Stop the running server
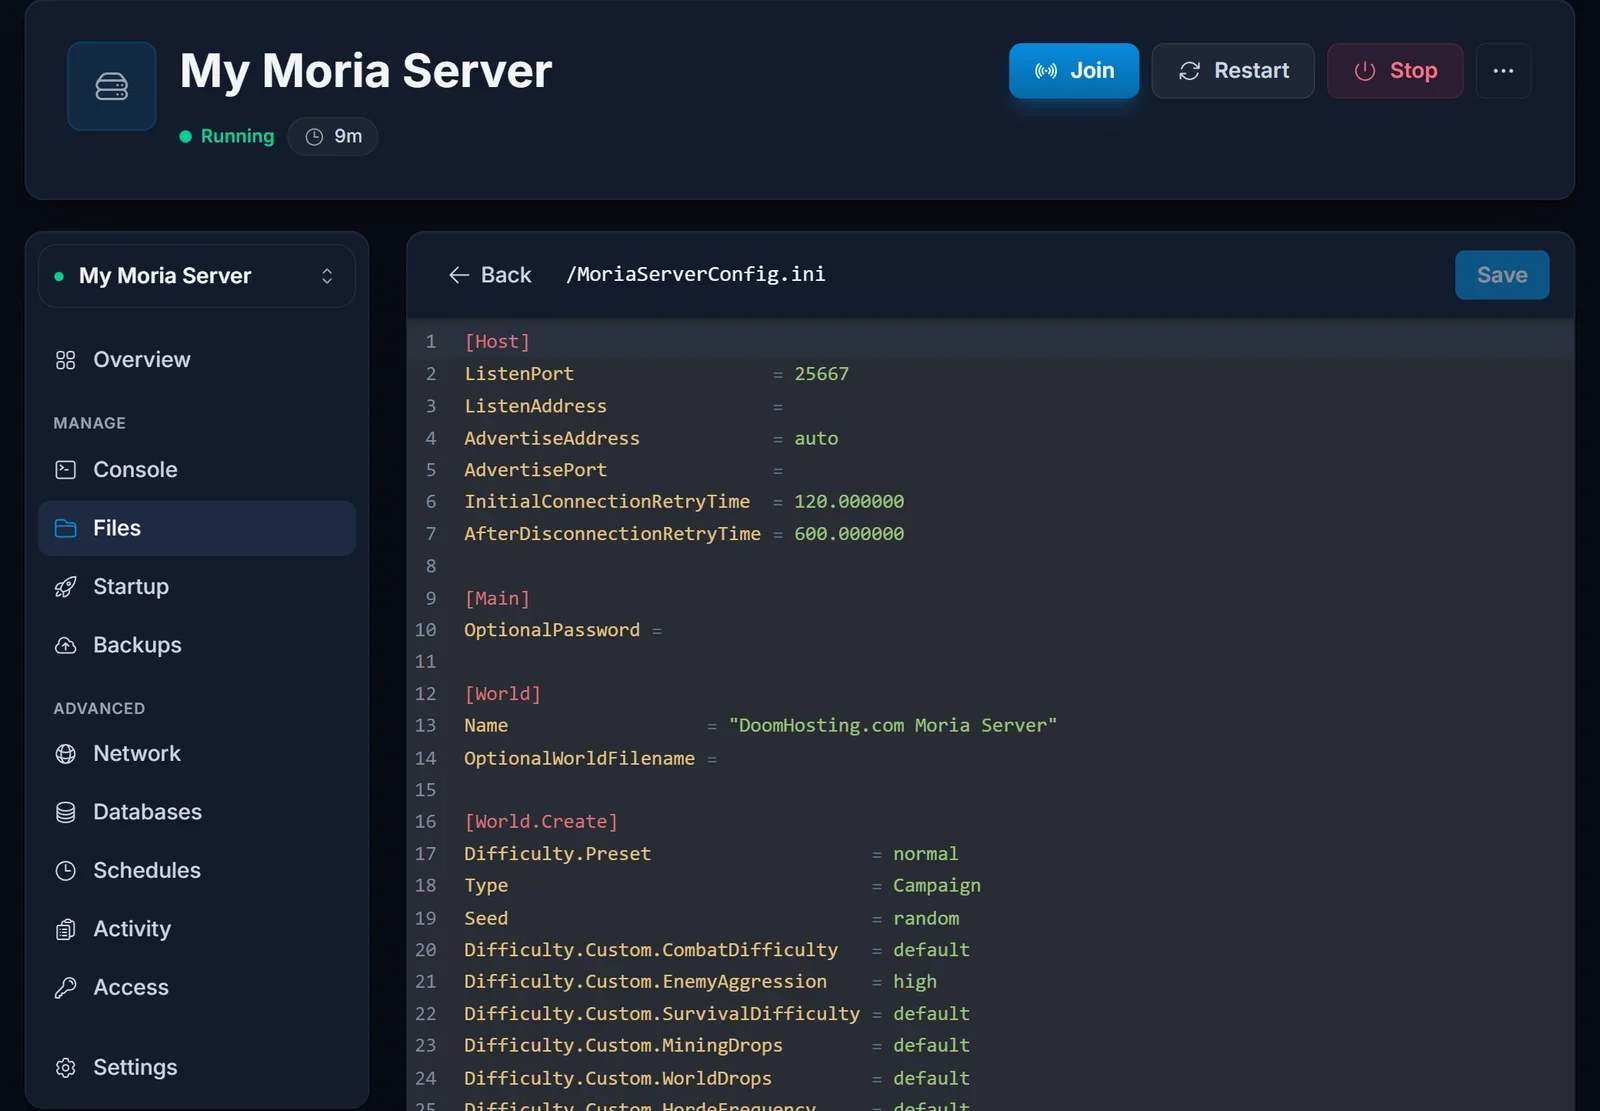This screenshot has width=1600, height=1111. (x=1394, y=71)
